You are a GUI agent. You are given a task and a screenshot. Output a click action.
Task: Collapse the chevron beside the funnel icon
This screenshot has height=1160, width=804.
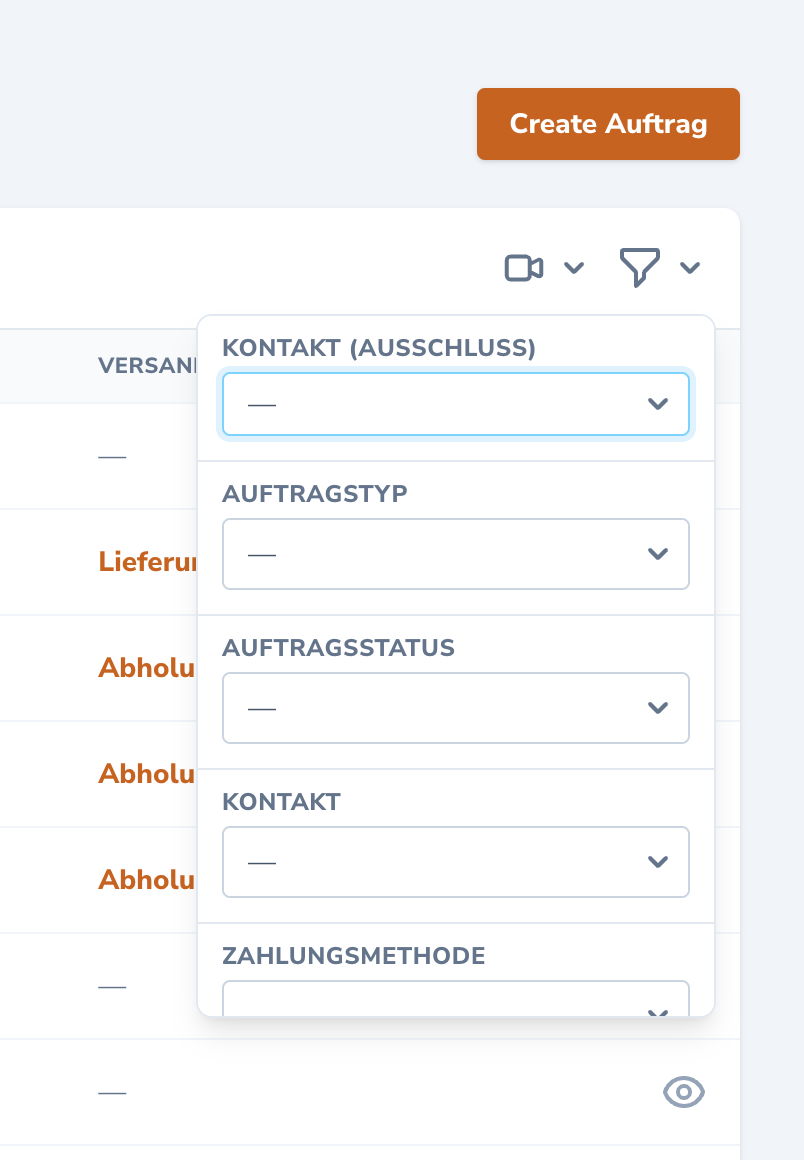tap(690, 268)
